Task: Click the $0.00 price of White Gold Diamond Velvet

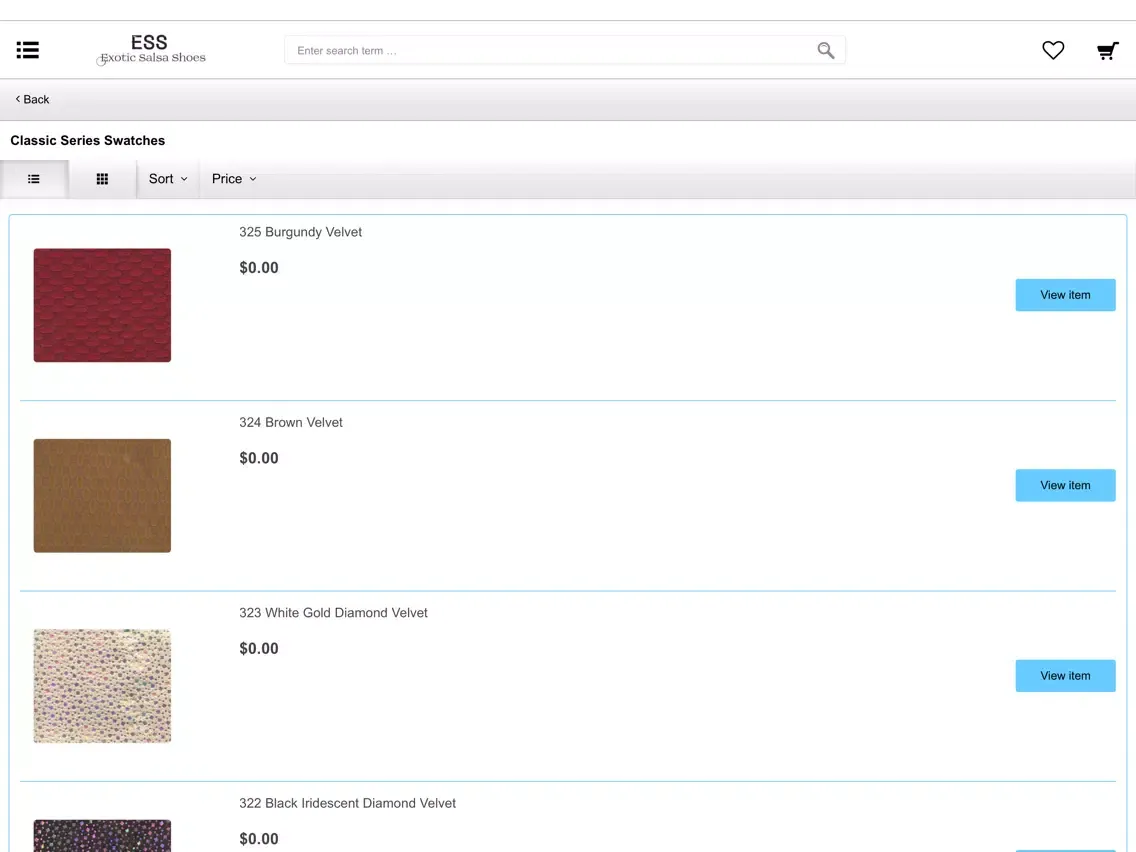Action: coord(259,649)
